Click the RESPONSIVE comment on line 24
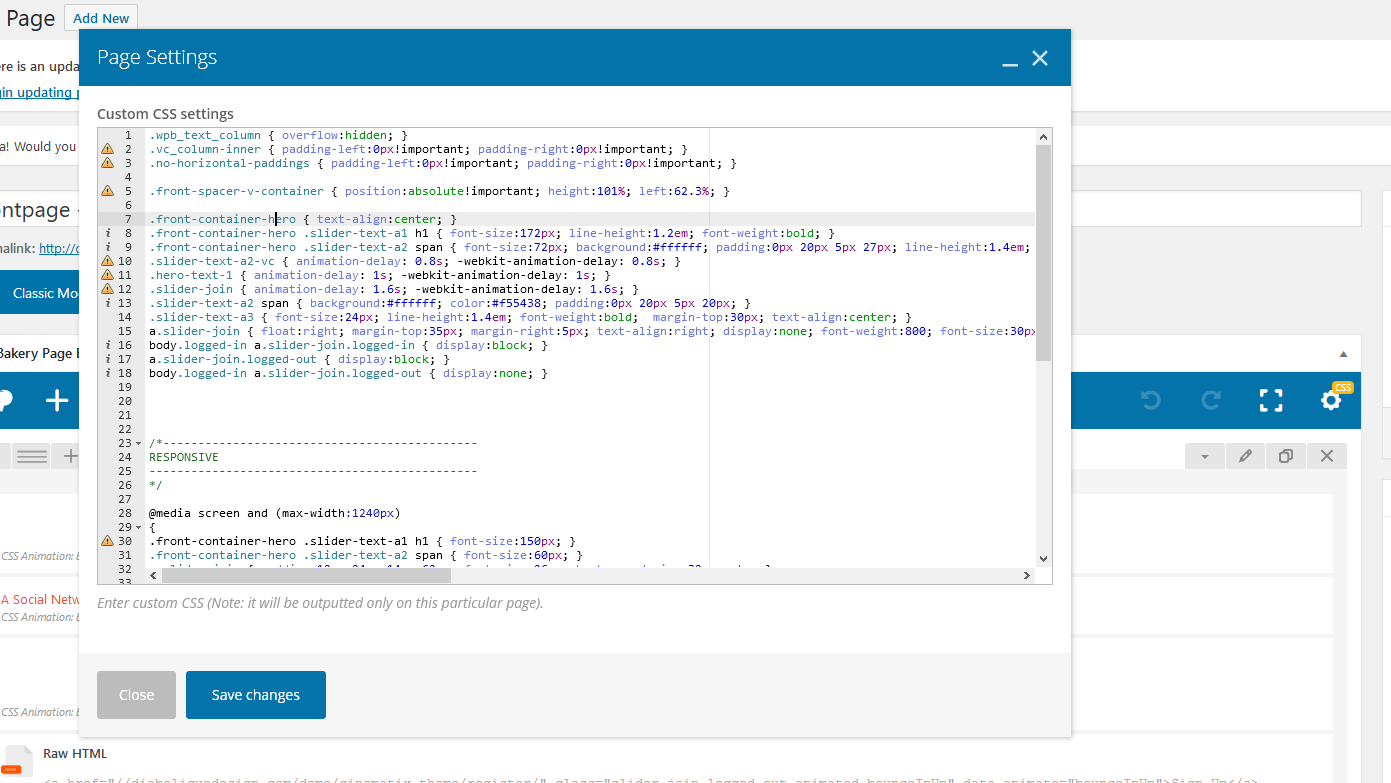Screen dimensions: 1391x783 point(184,457)
